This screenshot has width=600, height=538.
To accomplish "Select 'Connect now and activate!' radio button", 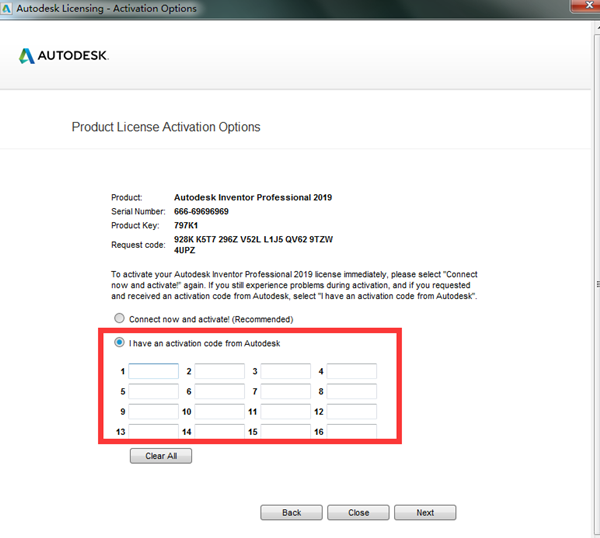I will point(120,319).
